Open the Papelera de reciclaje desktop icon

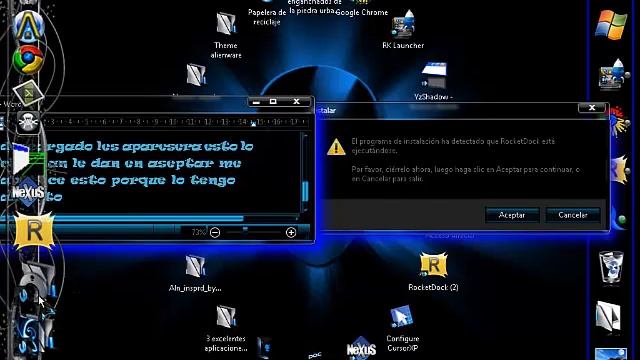pos(267,14)
